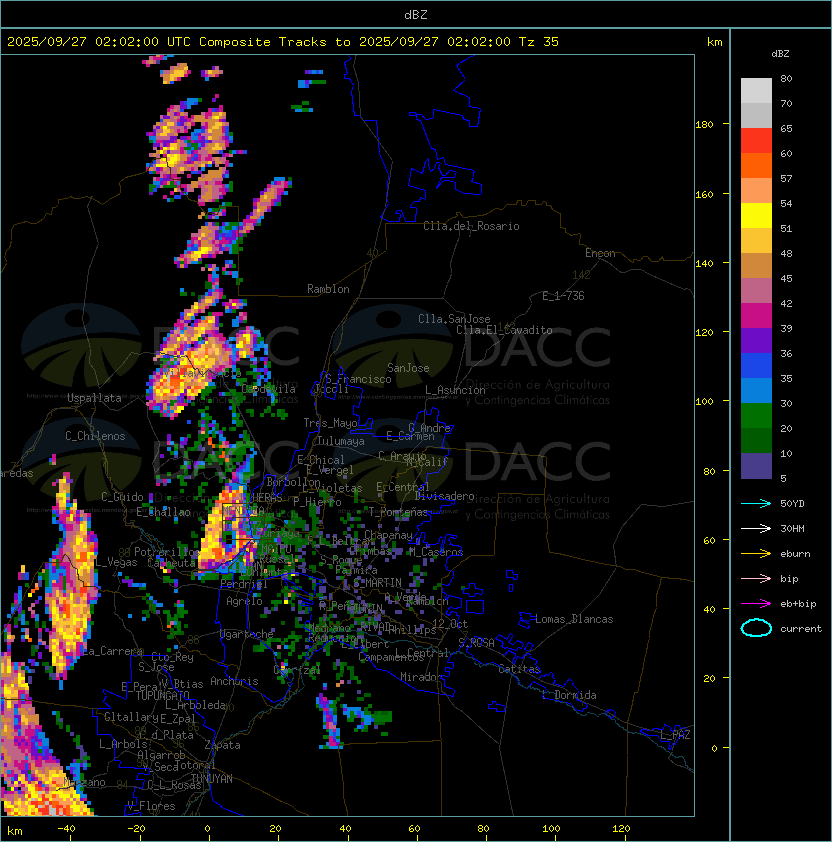Image resolution: width=832 pixels, height=842 pixels.
Task: Click the 'C_Chilenos' map label
Action: pyautogui.click(x=95, y=436)
